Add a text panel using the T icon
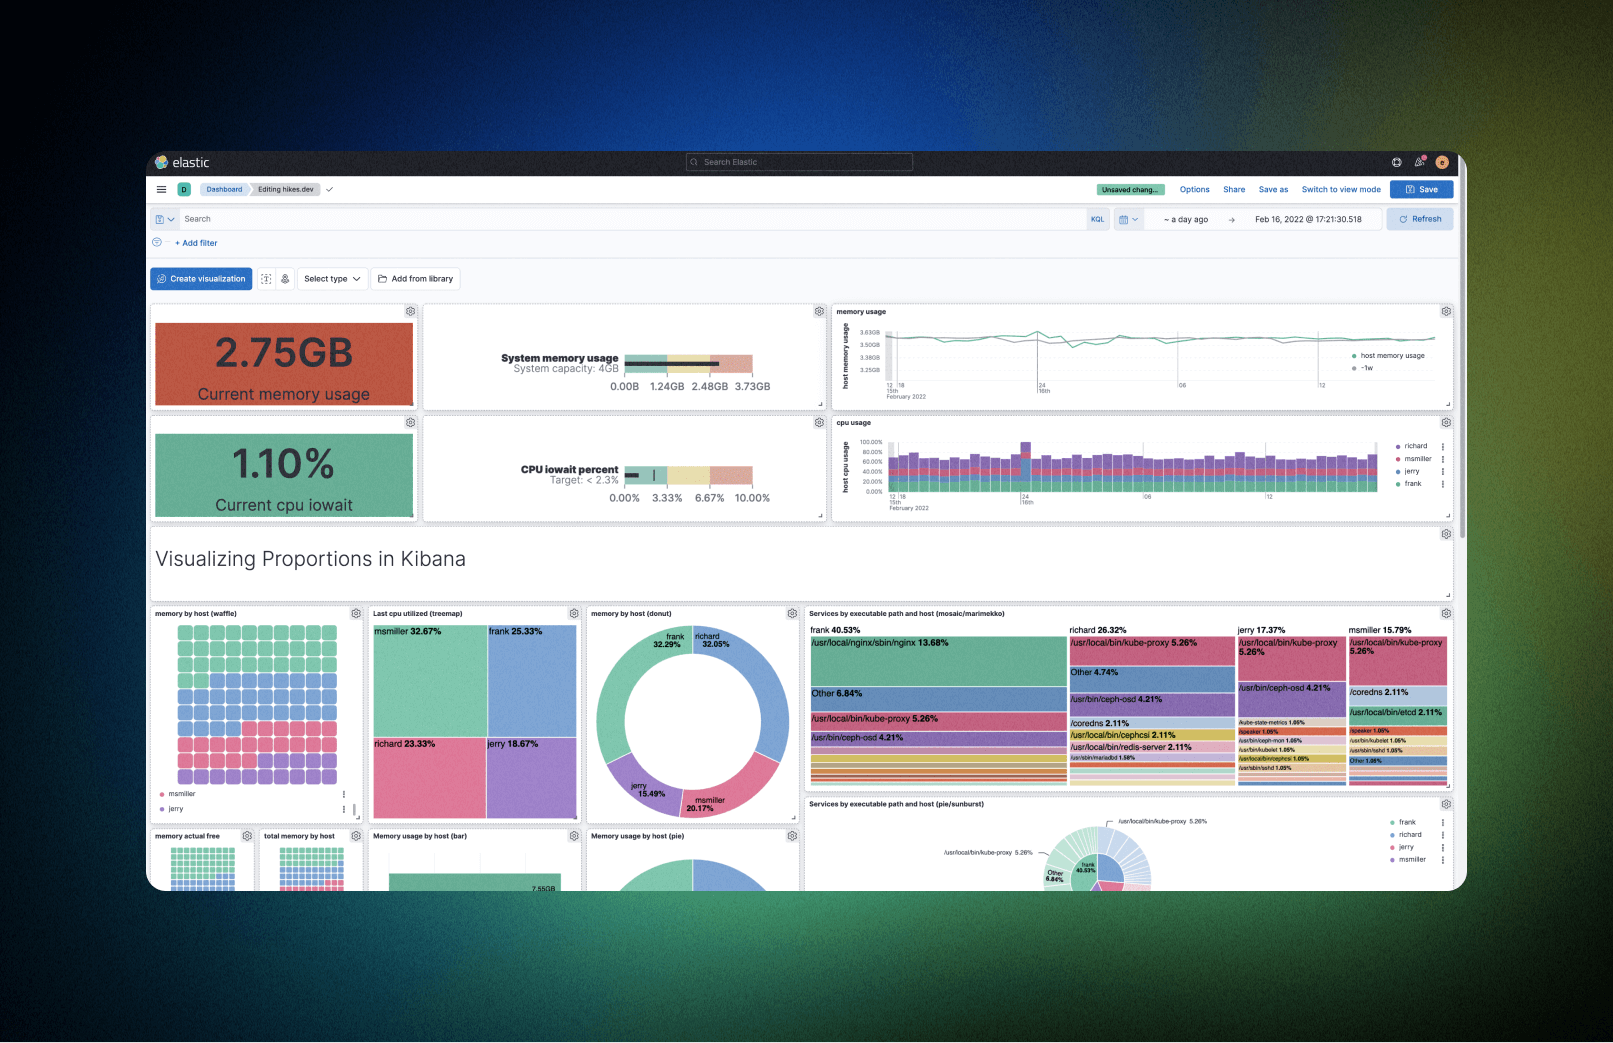The height and width of the screenshot is (1043, 1613). click(x=266, y=279)
